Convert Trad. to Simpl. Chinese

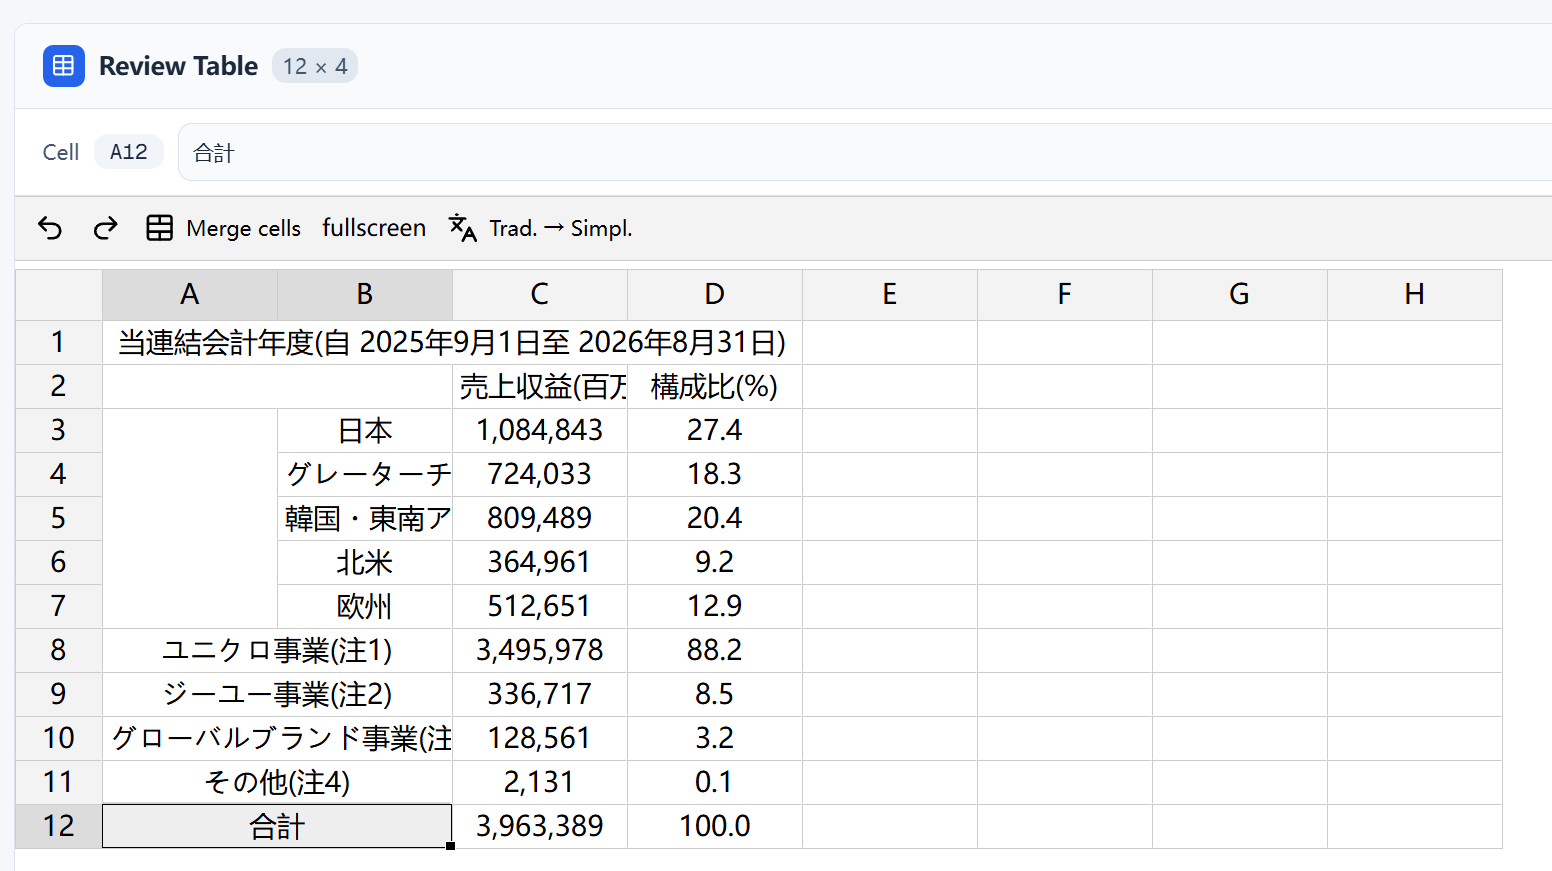pos(540,228)
